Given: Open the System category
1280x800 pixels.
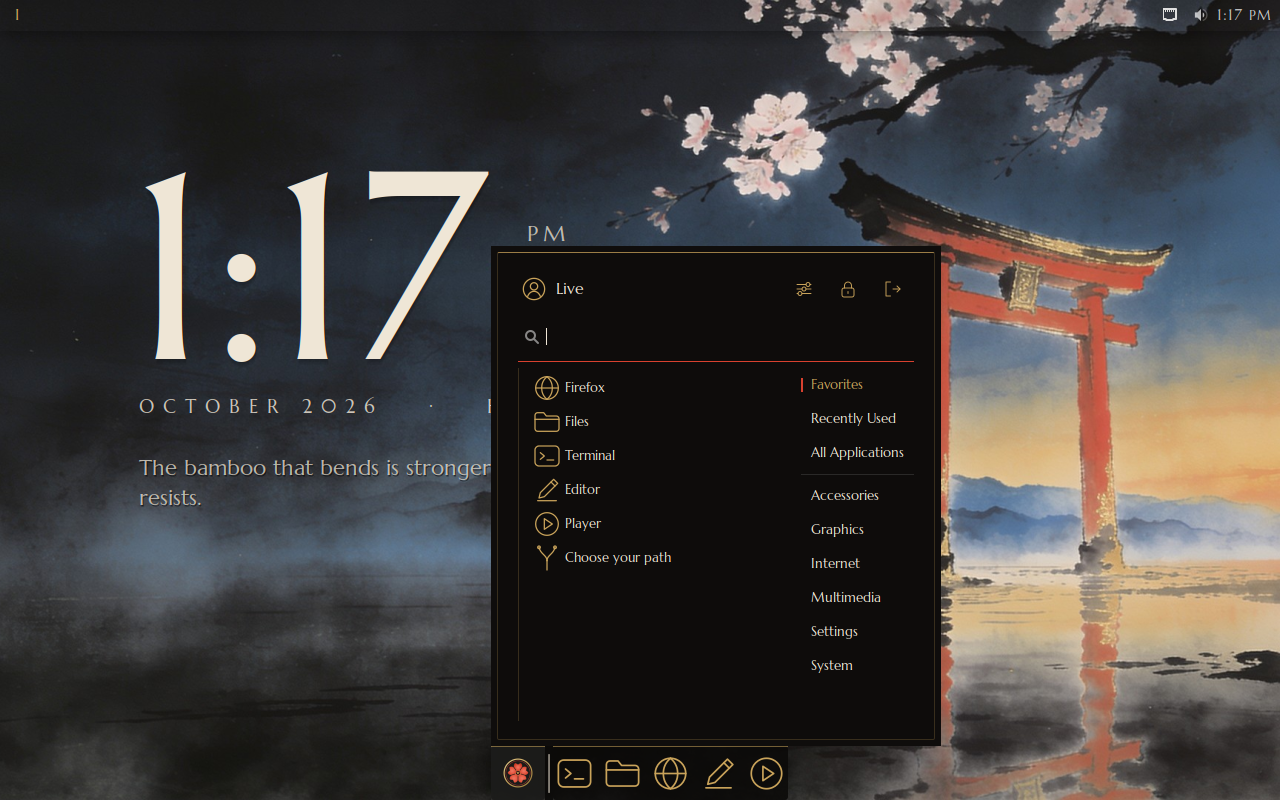Looking at the screenshot, I should coord(857,665).
